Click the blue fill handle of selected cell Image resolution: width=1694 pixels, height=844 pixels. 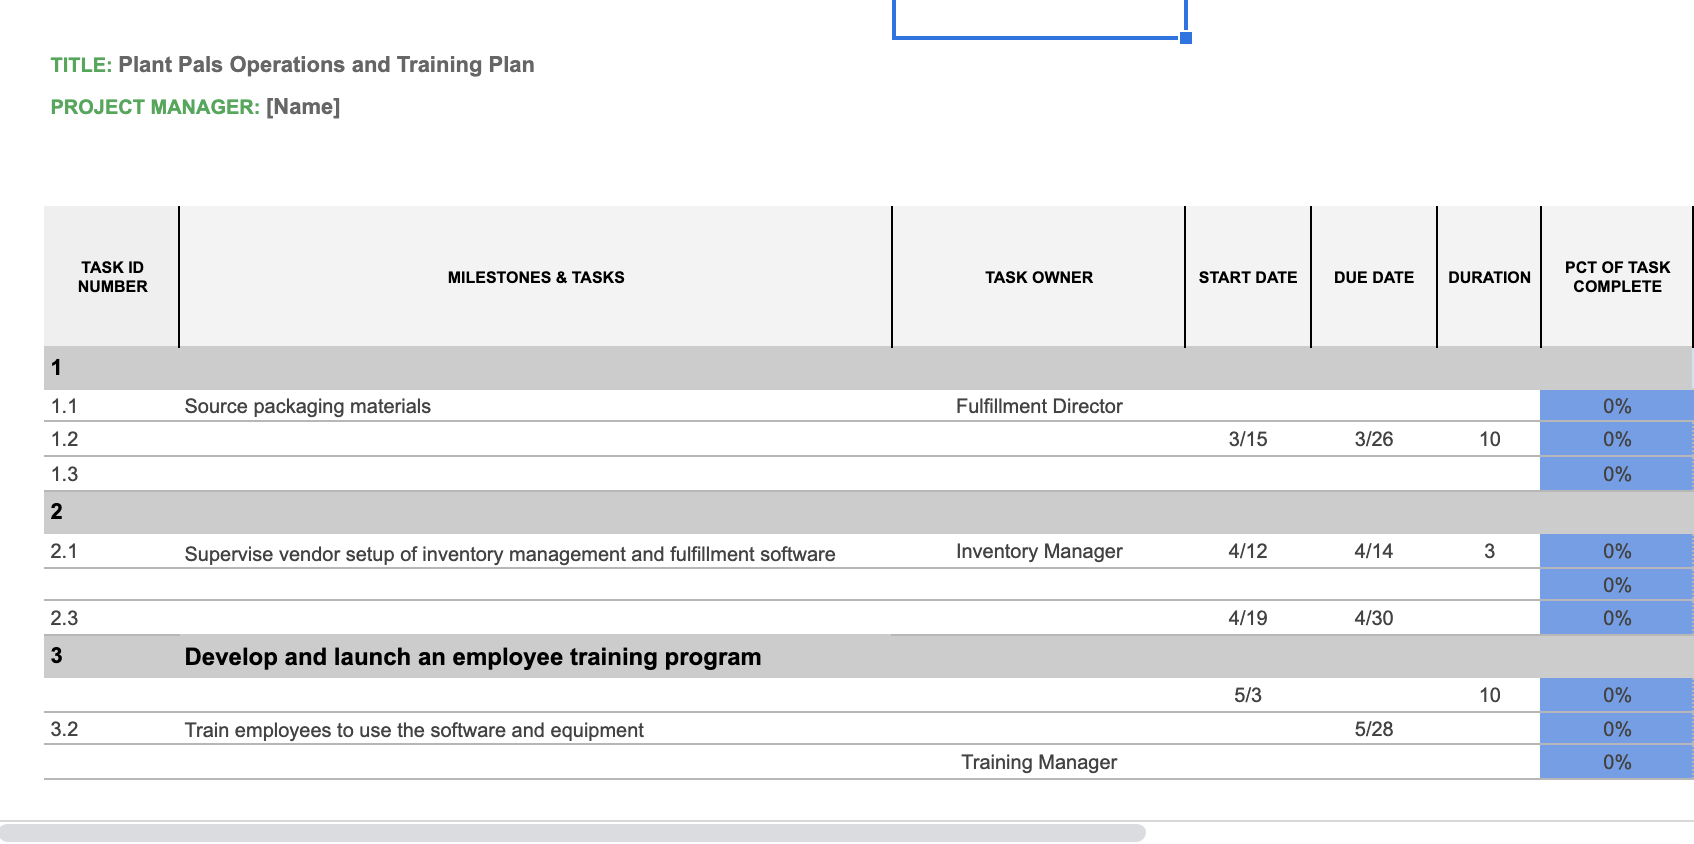click(x=1186, y=38)
